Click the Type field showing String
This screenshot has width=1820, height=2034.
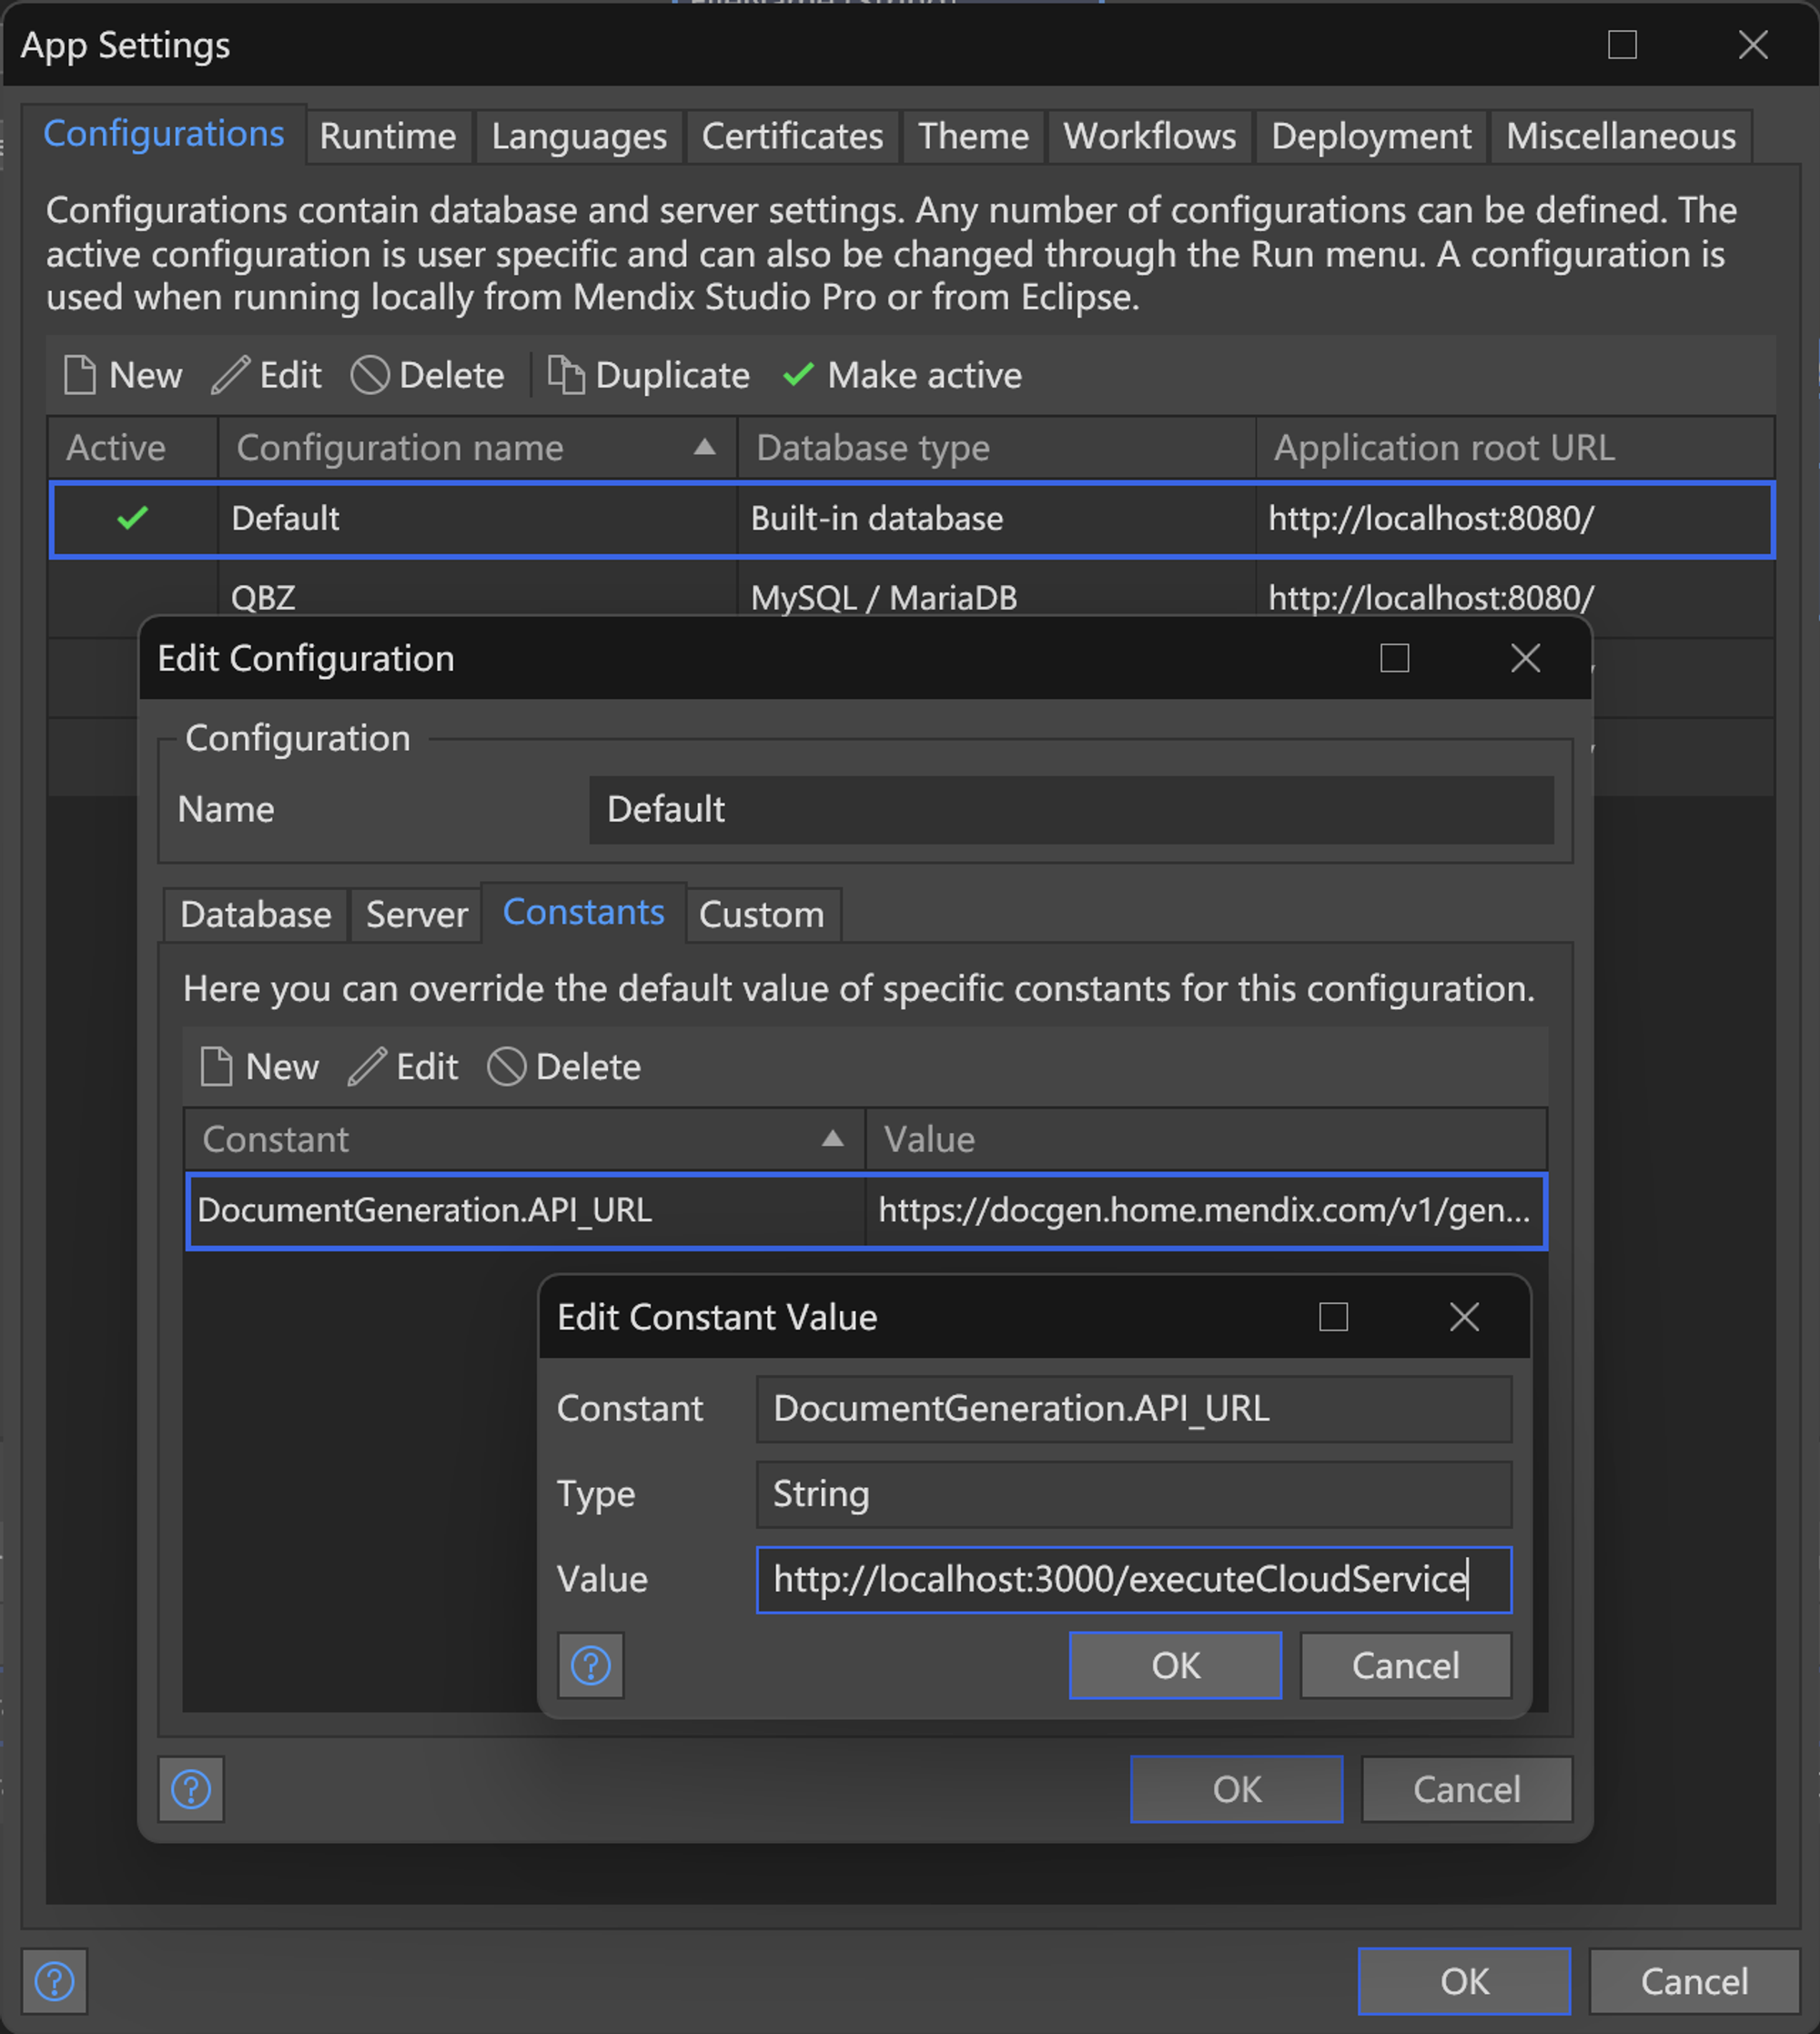[x=1134, y=1494]
